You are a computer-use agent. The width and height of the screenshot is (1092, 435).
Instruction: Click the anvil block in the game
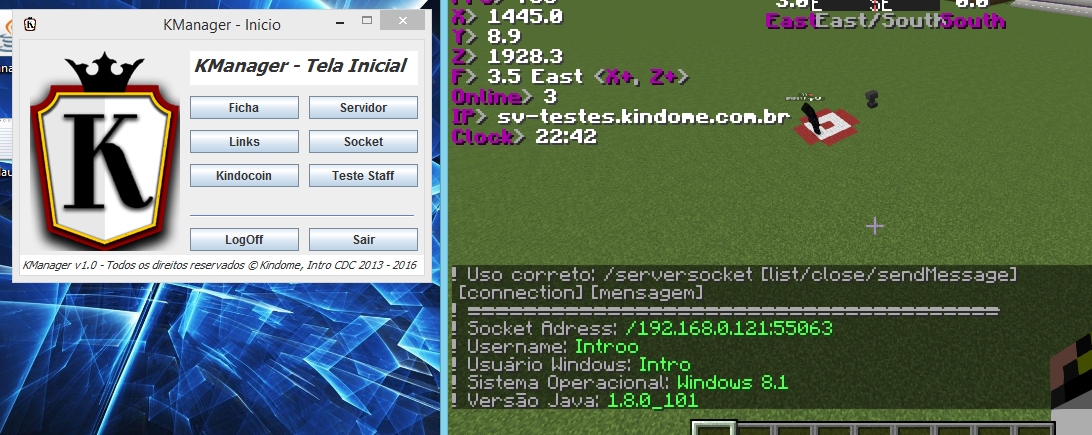click(x=871, y=100)
